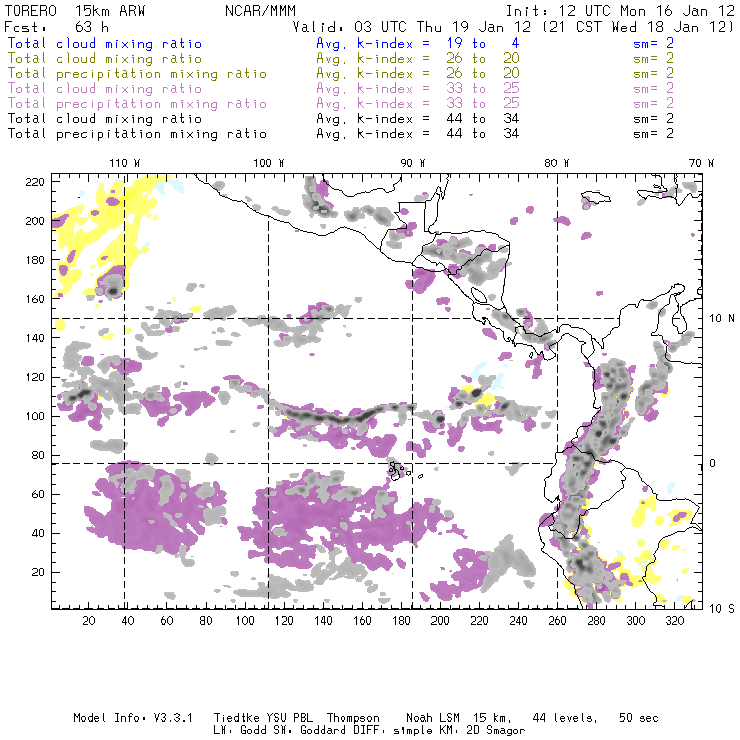The height and width of the screenshot is (740, 740).
Task: Click the '110 W' longitude label
Action: click(x=125, y=163)
